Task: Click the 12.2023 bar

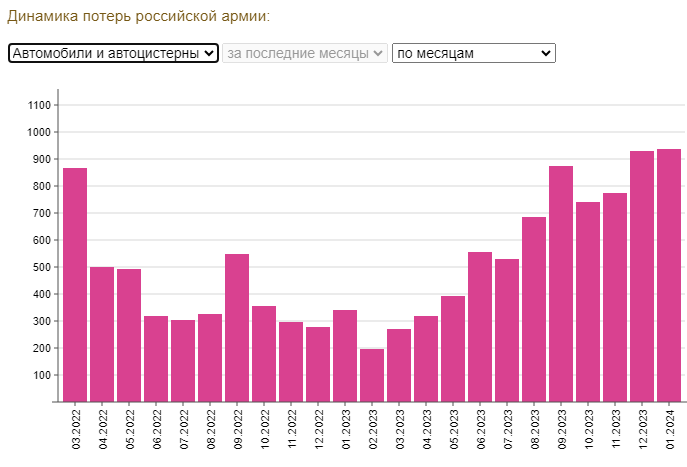Action: (x=642, y=276)
